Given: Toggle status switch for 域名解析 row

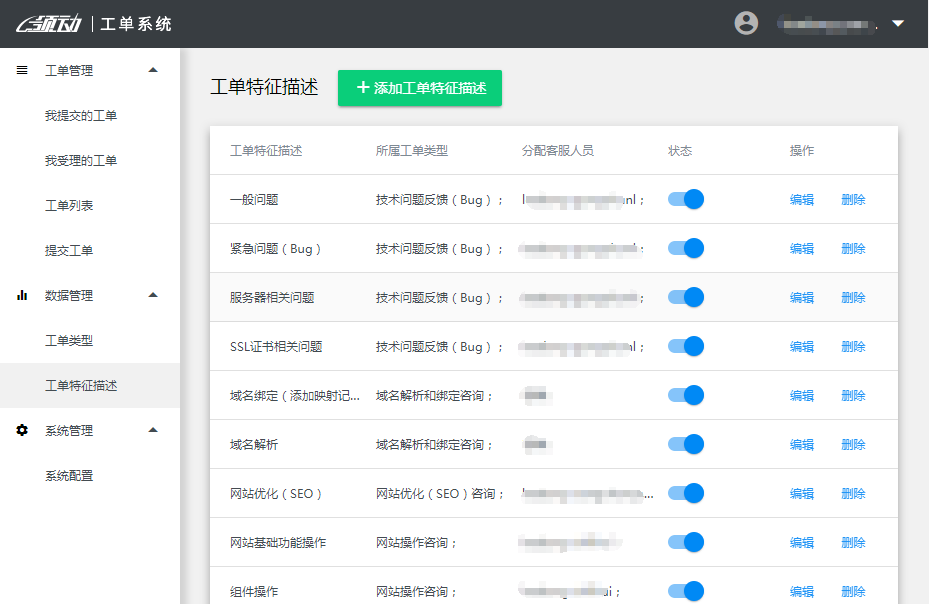Looking at the screenshot, I should pyautogui.click(x=686, y=444).
